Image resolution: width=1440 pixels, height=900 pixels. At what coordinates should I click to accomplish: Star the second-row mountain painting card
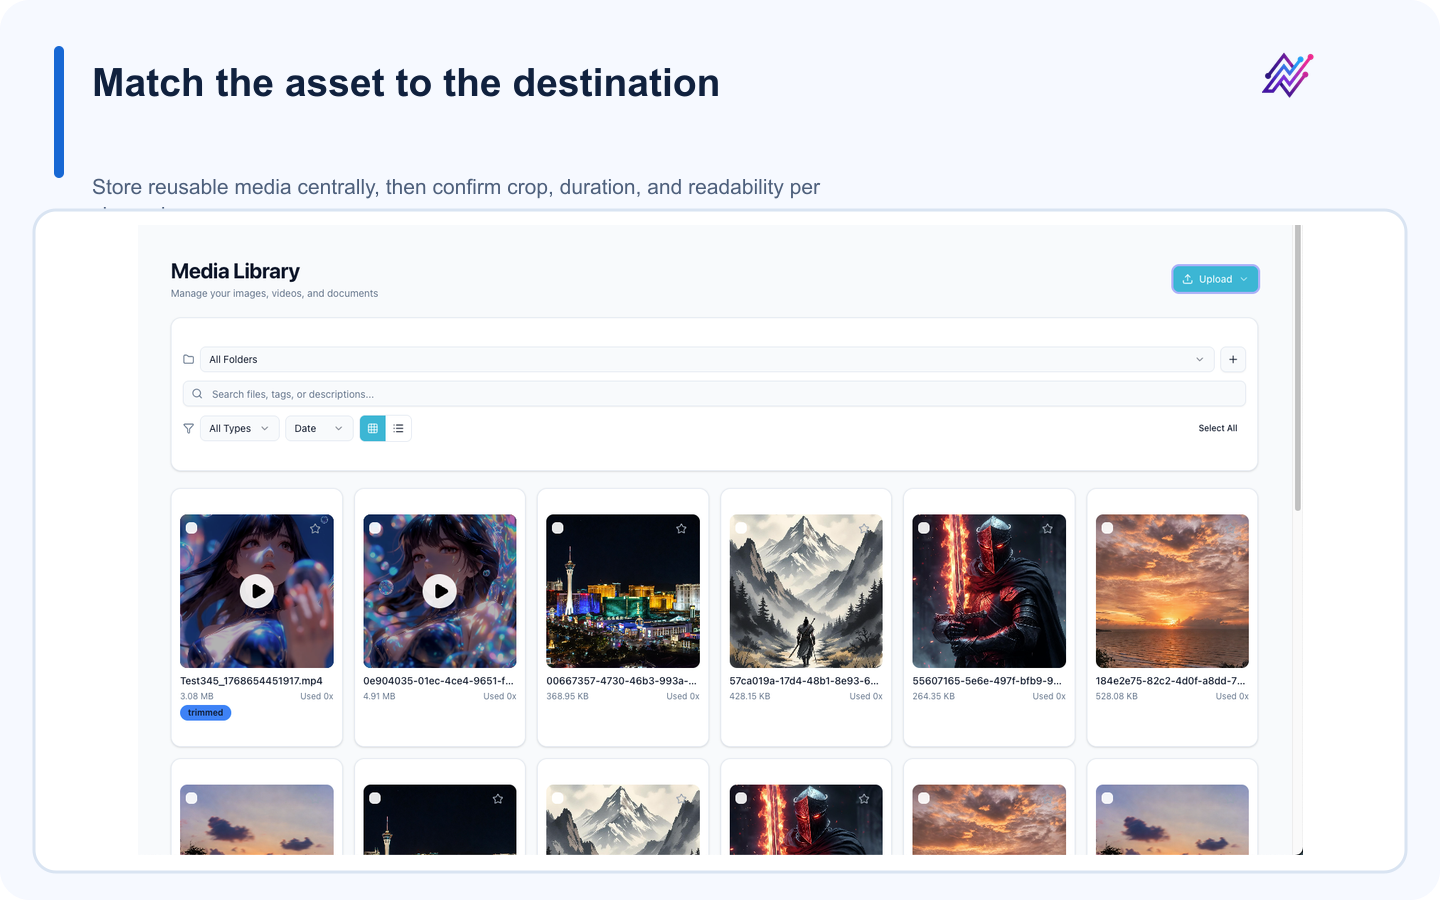(681, 798)
